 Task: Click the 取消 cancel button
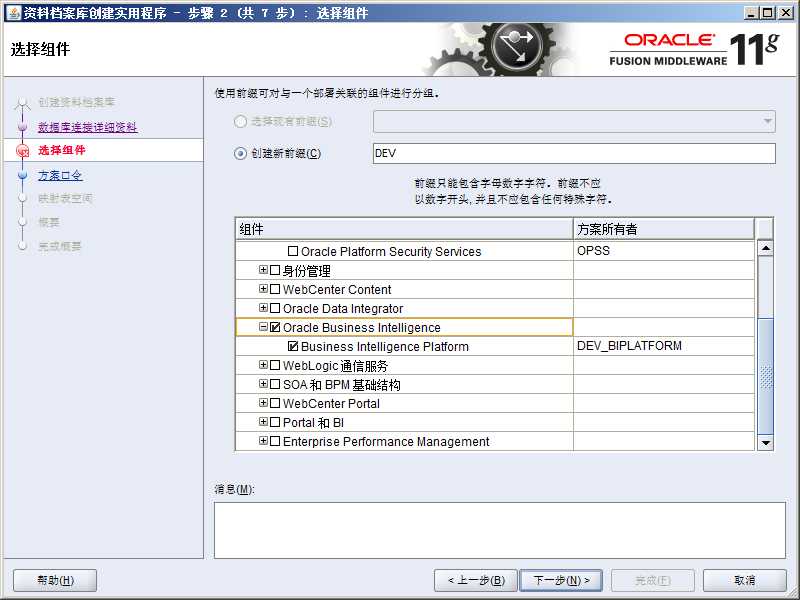coord(744,580)
